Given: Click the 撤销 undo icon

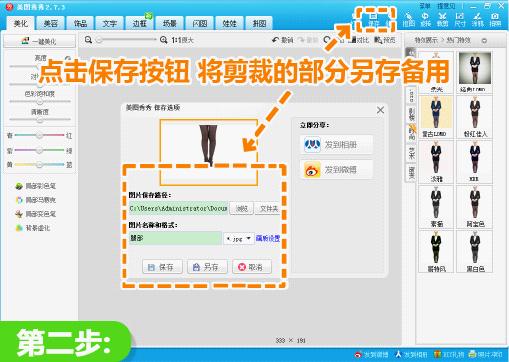Looking at the screenshot, I should [282, 40].
